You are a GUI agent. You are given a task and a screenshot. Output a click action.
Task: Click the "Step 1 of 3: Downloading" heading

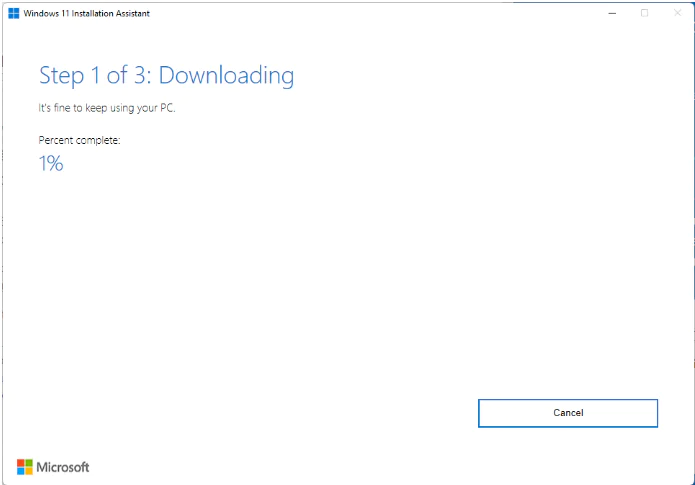pyautogui.click(x=166, y=75)
